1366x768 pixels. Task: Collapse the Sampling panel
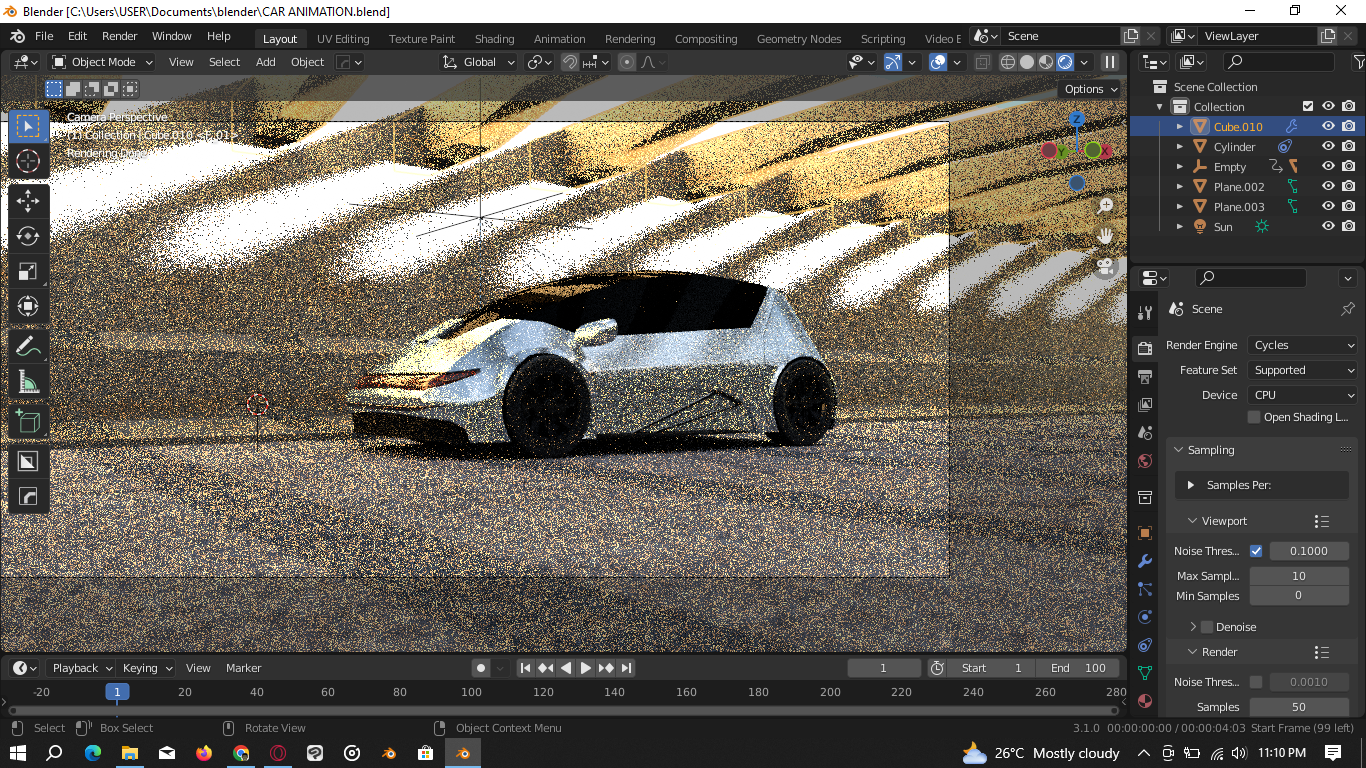pos(1179,450)
